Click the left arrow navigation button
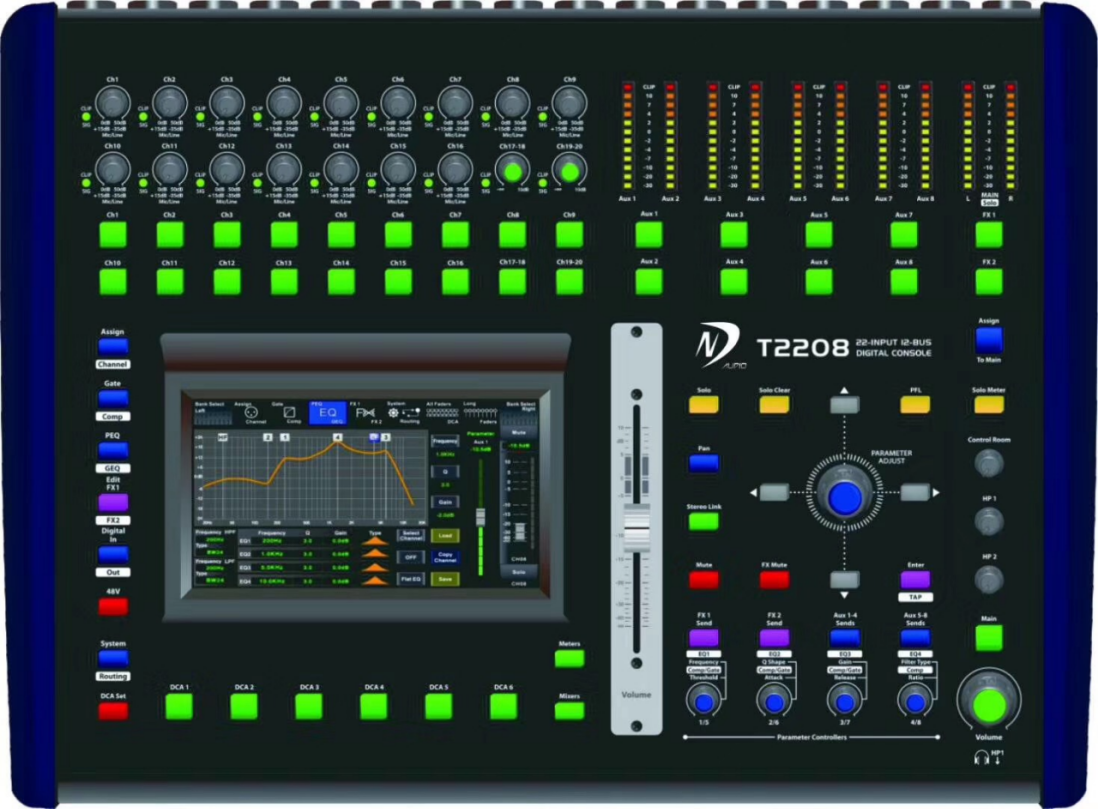Viewport: 1099px width, 809px height. (x=774, y=492)
